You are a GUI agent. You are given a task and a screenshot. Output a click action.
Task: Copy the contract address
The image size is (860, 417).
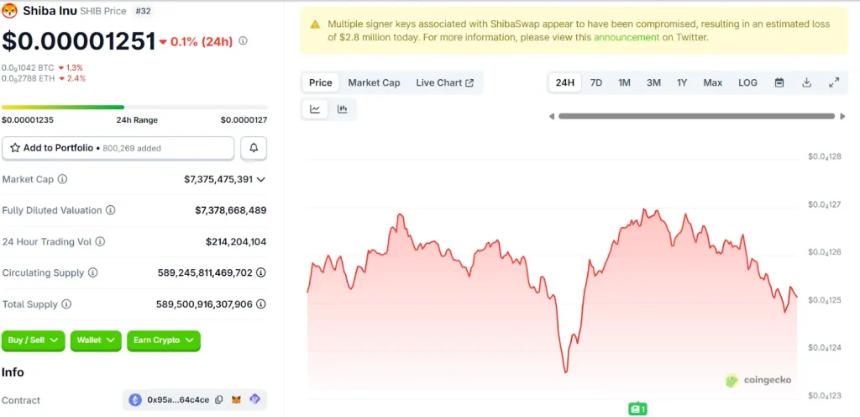(x=219, y=400)
